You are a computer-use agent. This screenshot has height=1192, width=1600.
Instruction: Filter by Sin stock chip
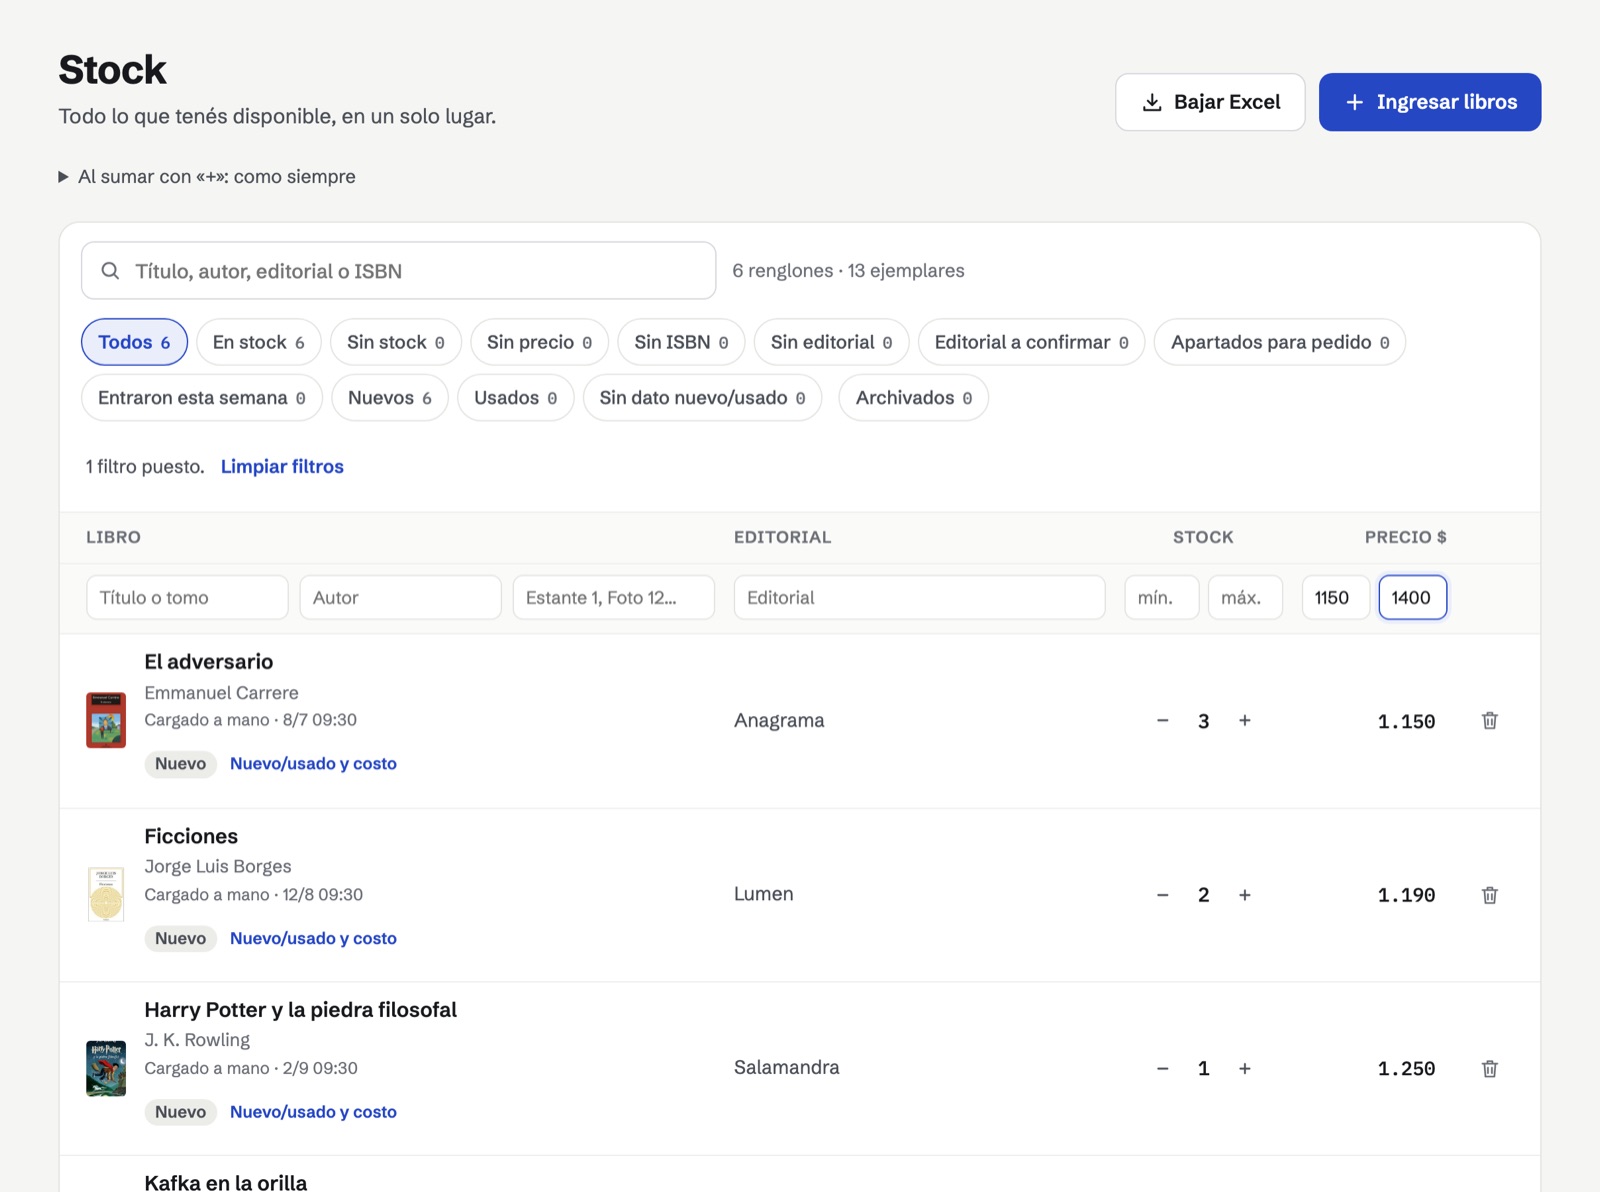click(396, 342)
